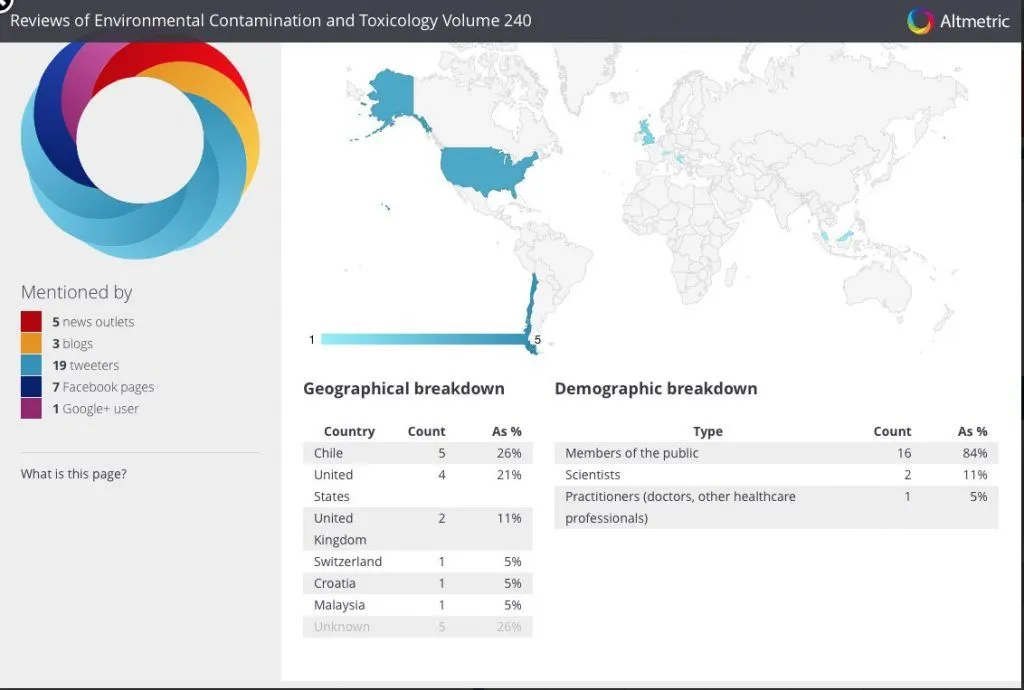This screenshot has width=1024, height=690.
Task: Click Alaska on the world map
Action: tap(394, 97)
